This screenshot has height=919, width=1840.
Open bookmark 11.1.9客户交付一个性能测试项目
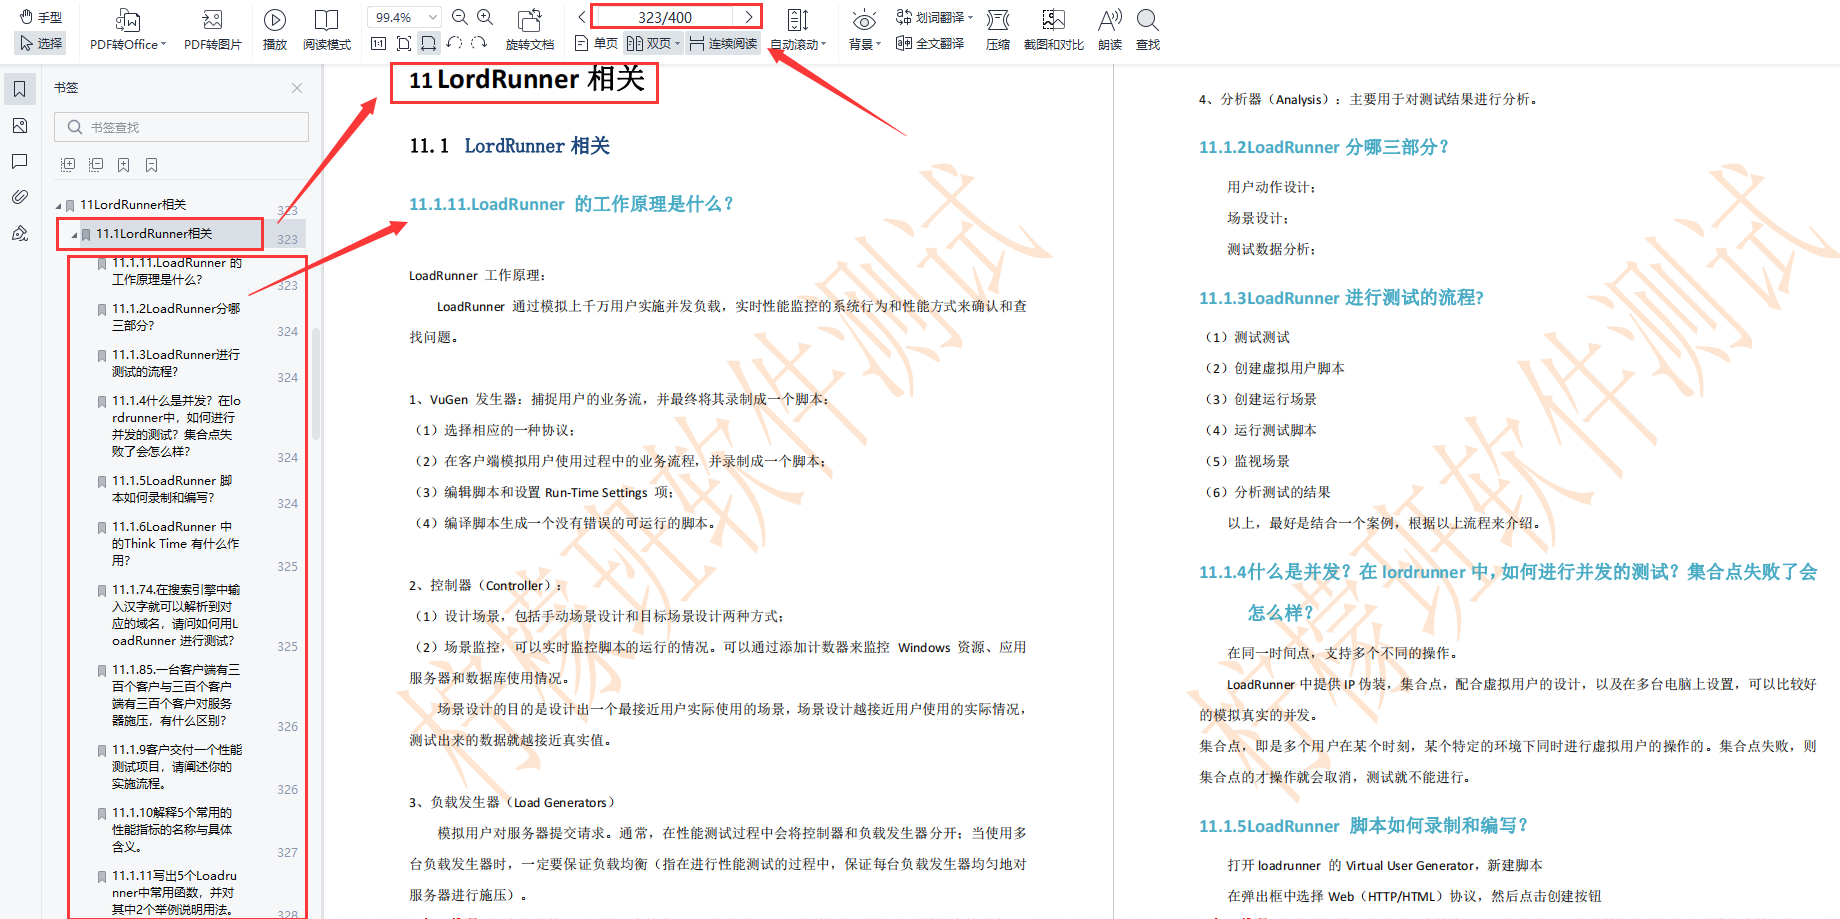click(177, 767)
